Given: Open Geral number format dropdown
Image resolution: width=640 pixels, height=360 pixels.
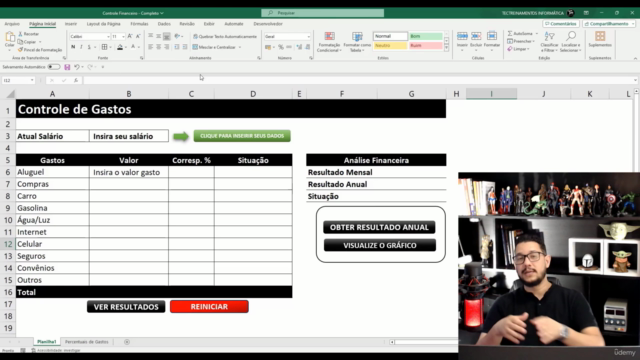Looking at the screenshot, I should 308,36.
